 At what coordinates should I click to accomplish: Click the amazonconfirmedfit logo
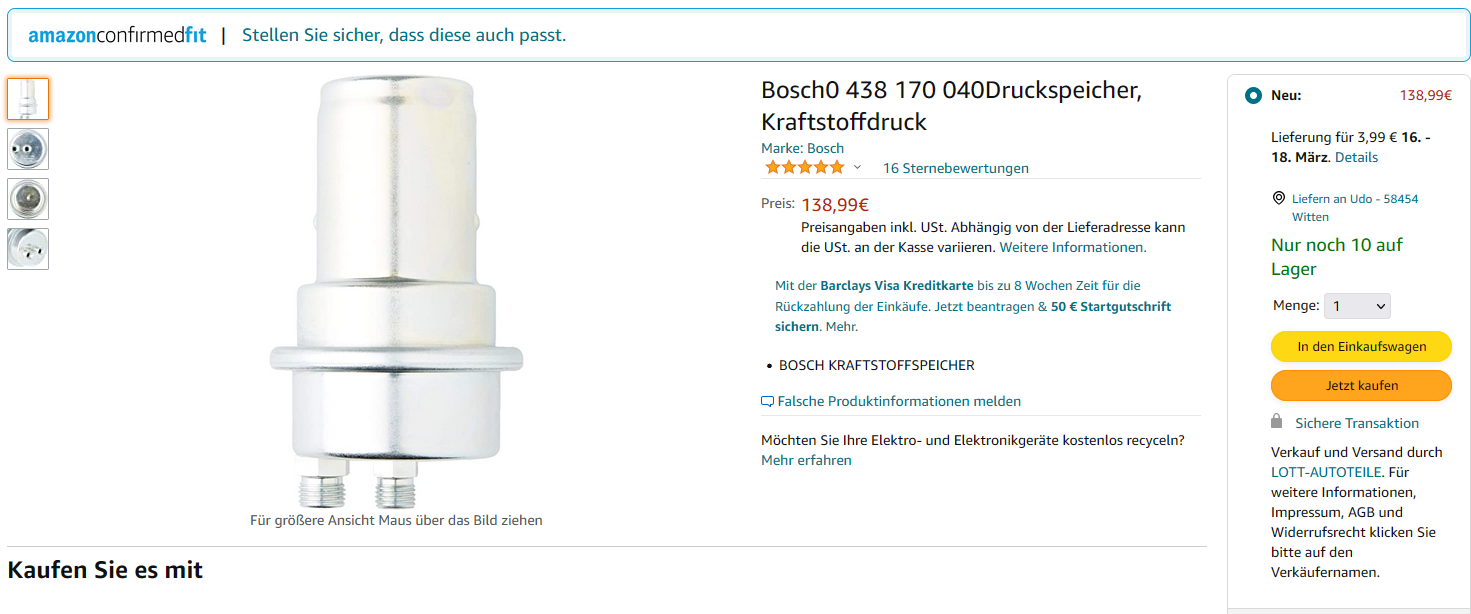click(117, 35)
